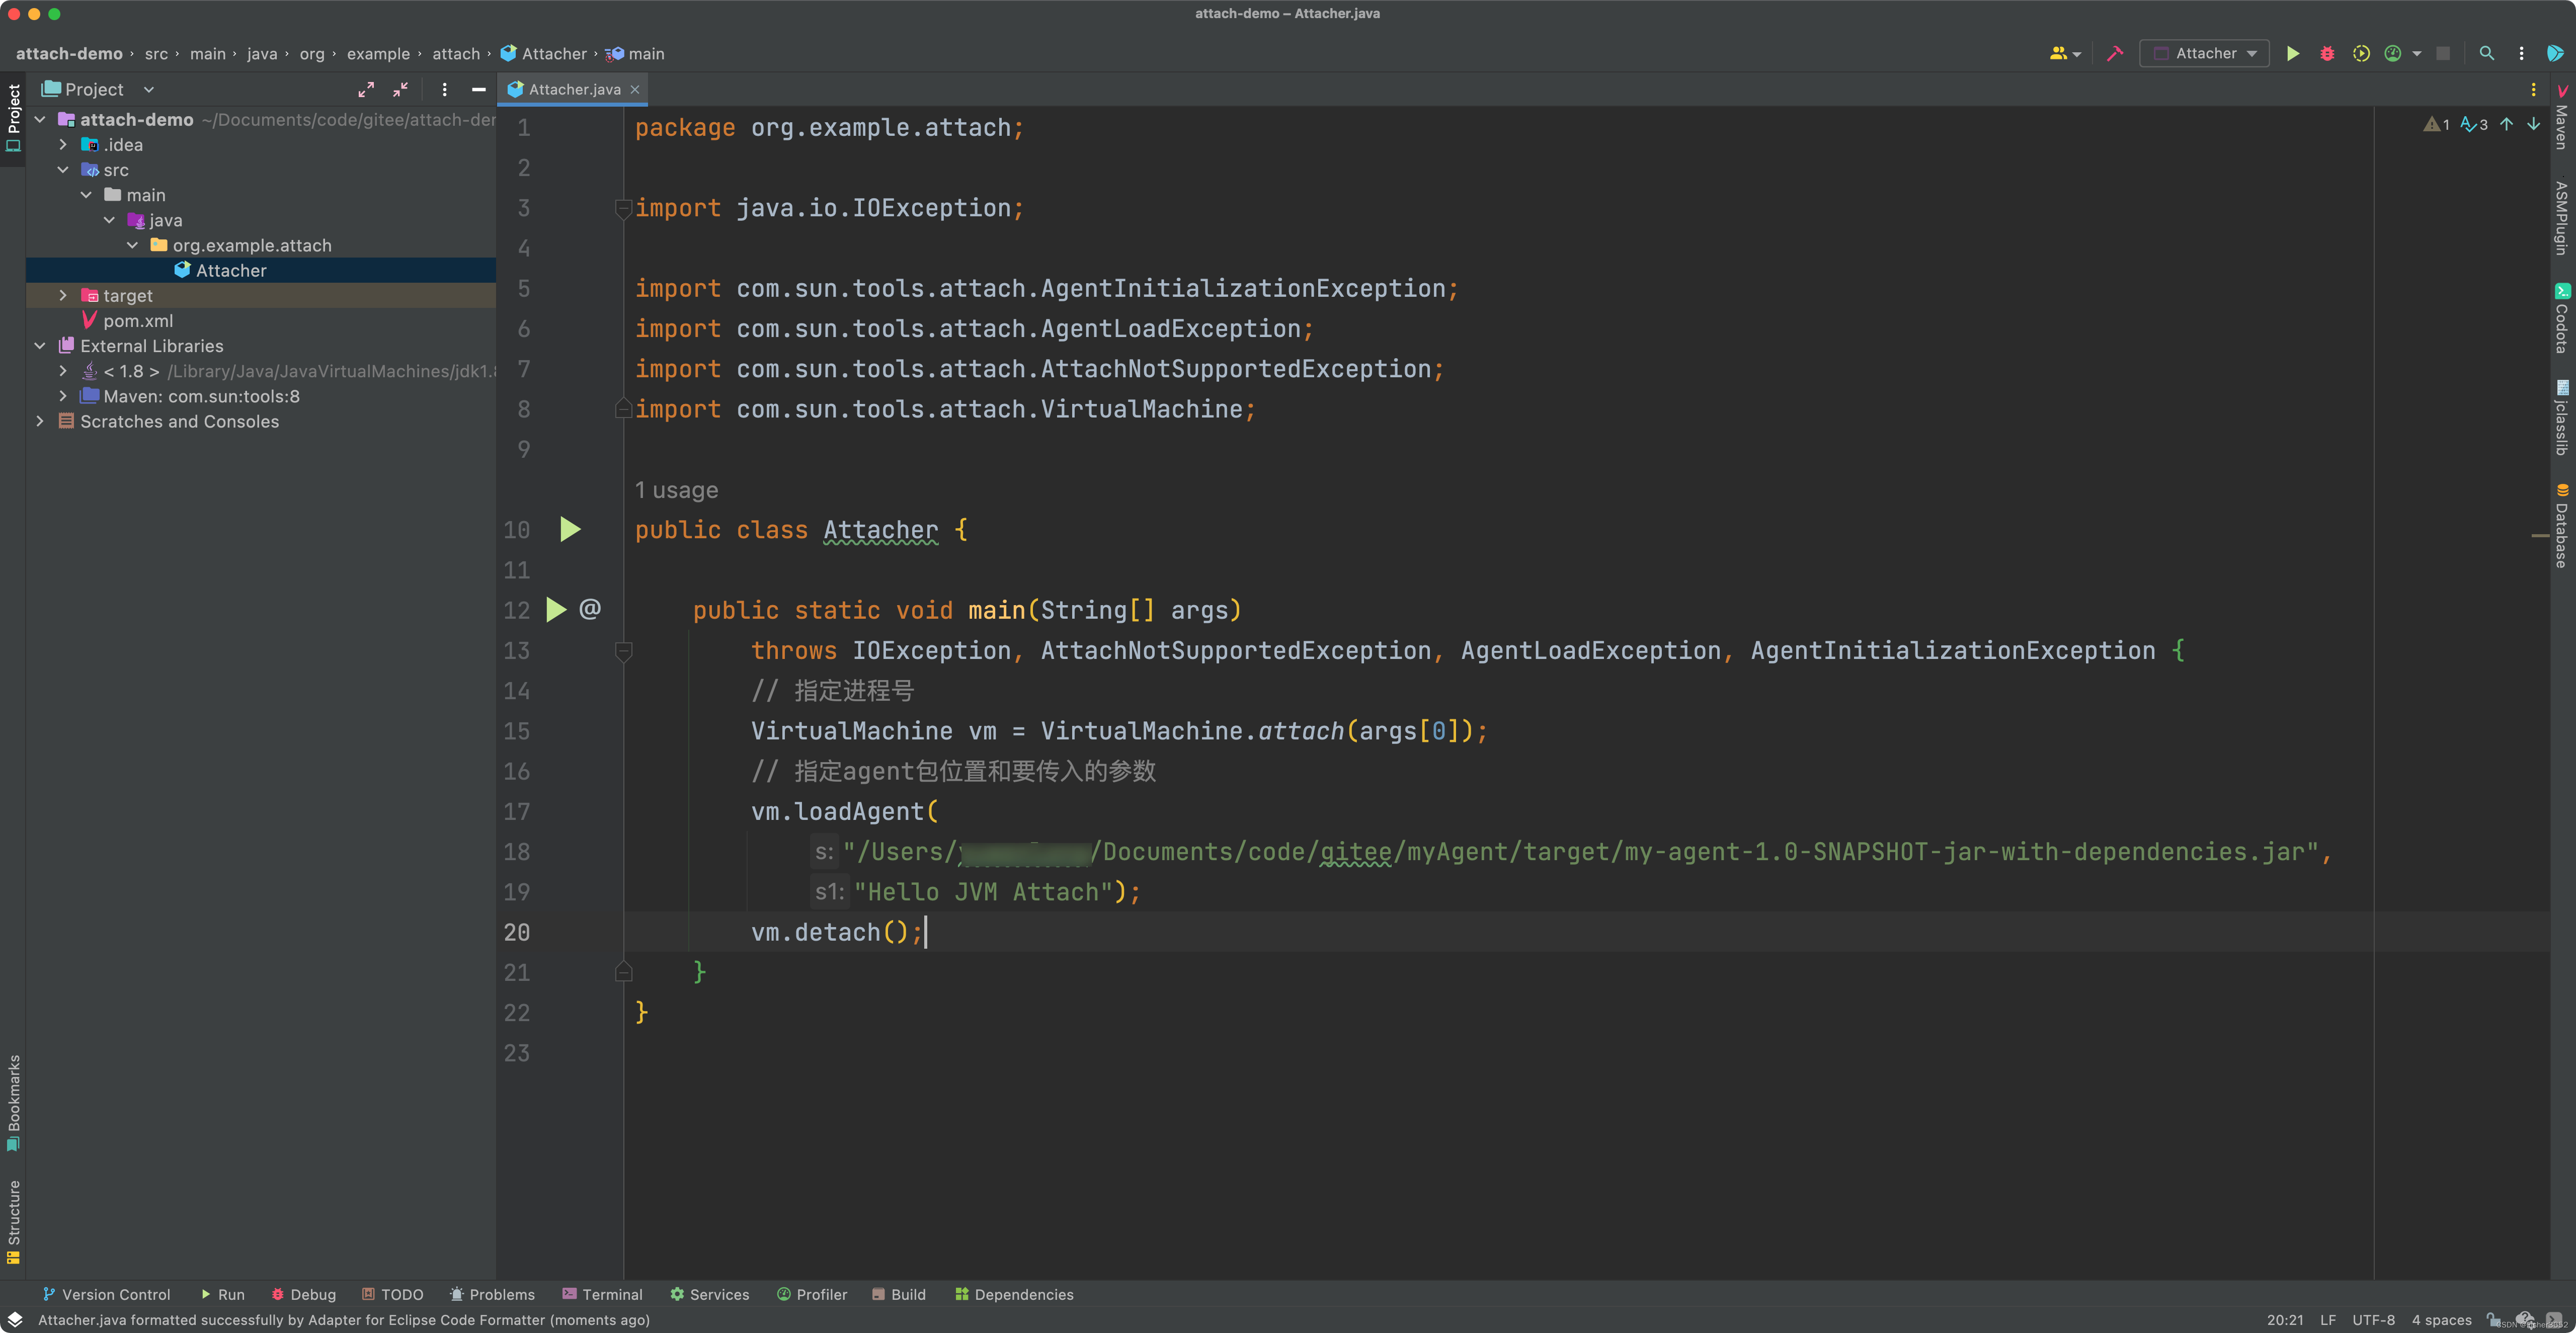Open the Terminal tool tab
The height and width of the screenshot is (1333, 2576).
point(602,1294)
